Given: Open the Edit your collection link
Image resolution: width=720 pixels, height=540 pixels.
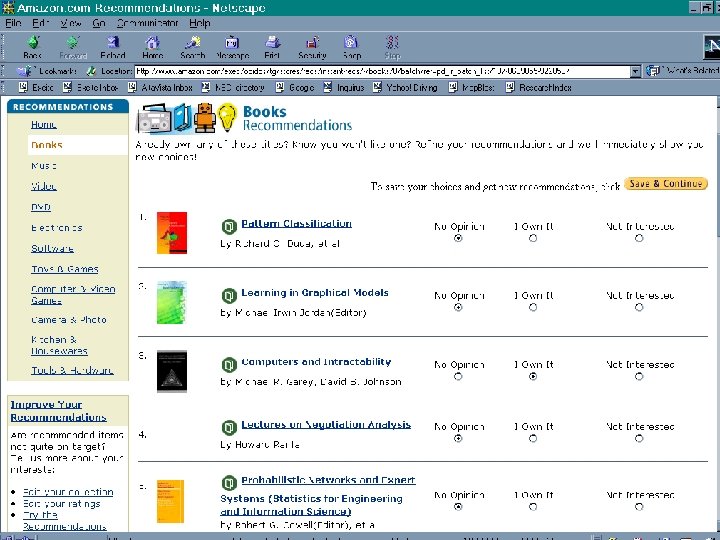Looking at the screenshot, I should coord(68,492).
